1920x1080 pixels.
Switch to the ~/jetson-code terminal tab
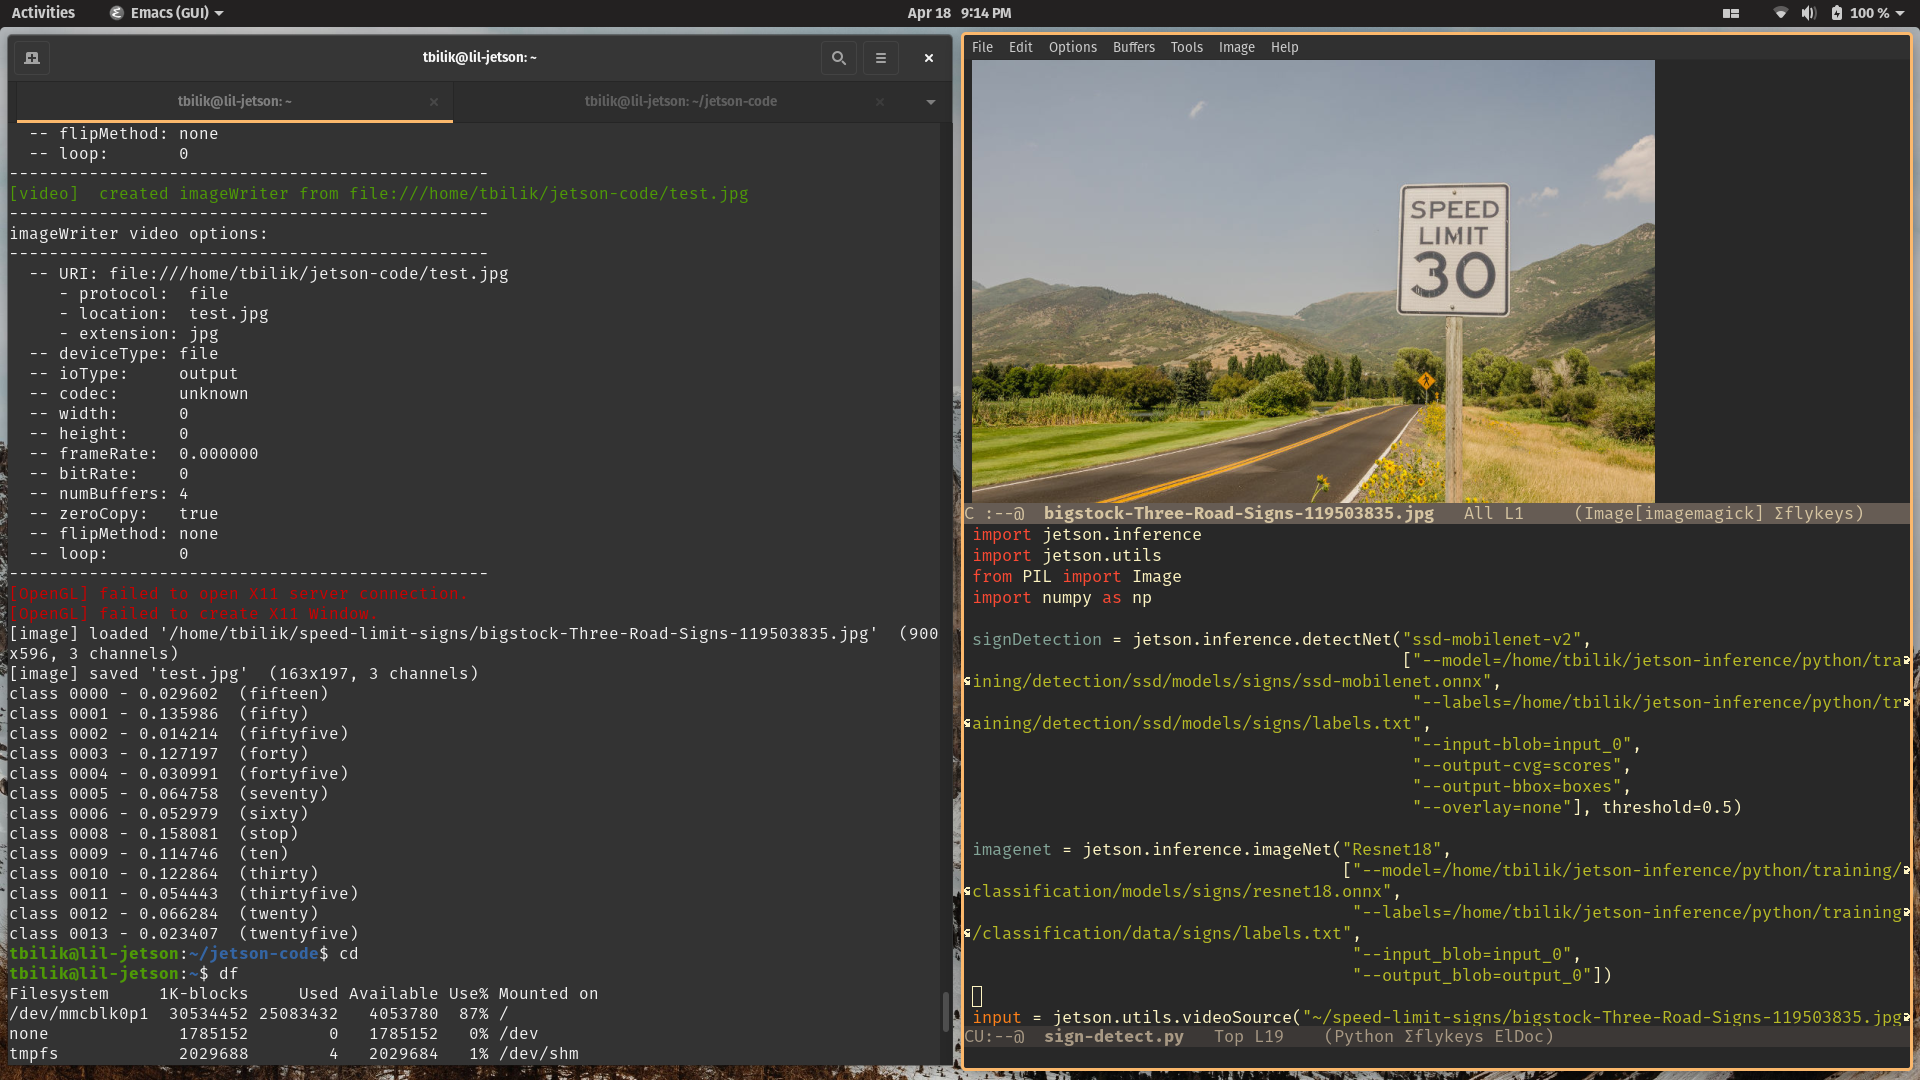click(680, 102)
